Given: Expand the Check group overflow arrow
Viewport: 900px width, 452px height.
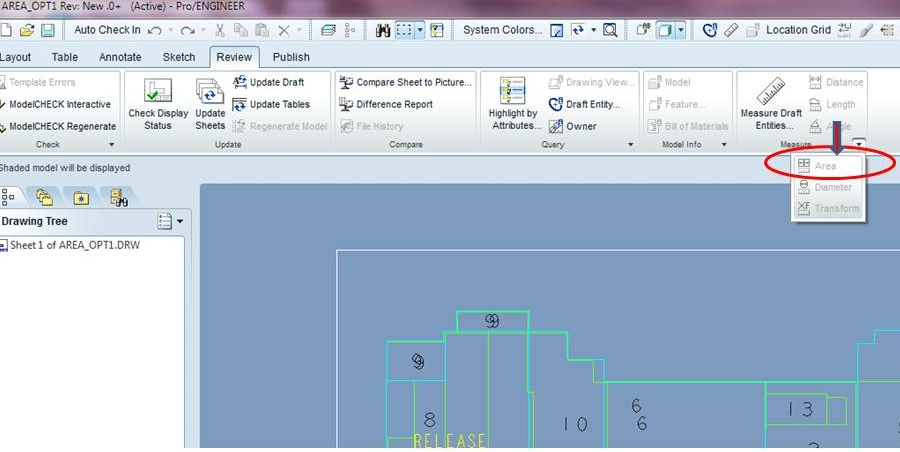Looking at the screenshot, I should pos(111,145).
